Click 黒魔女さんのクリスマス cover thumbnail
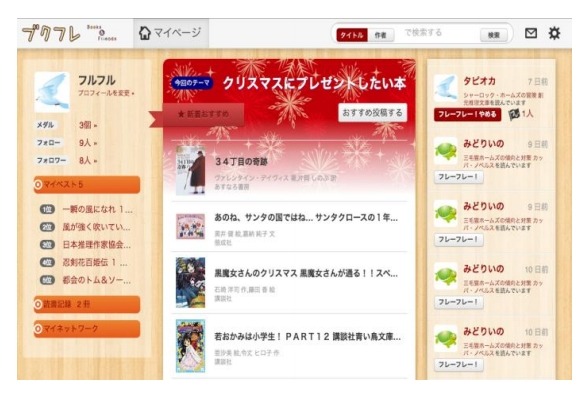Viewport: 586px width, 399px height. click(191, 282)
